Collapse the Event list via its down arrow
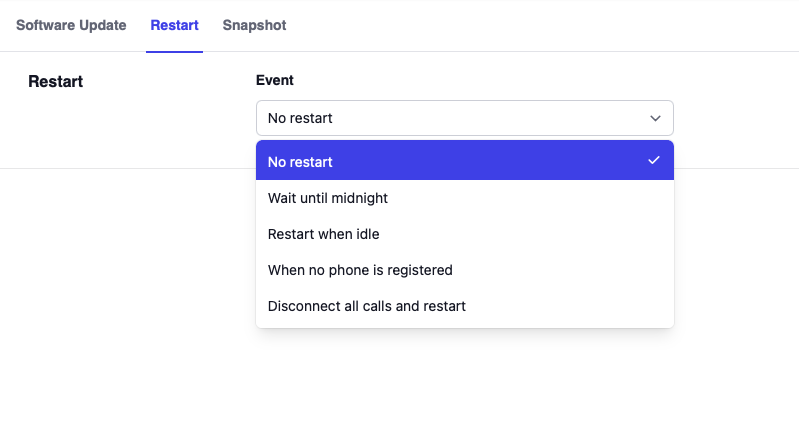The image size is (799, 423). pos(656,118)
